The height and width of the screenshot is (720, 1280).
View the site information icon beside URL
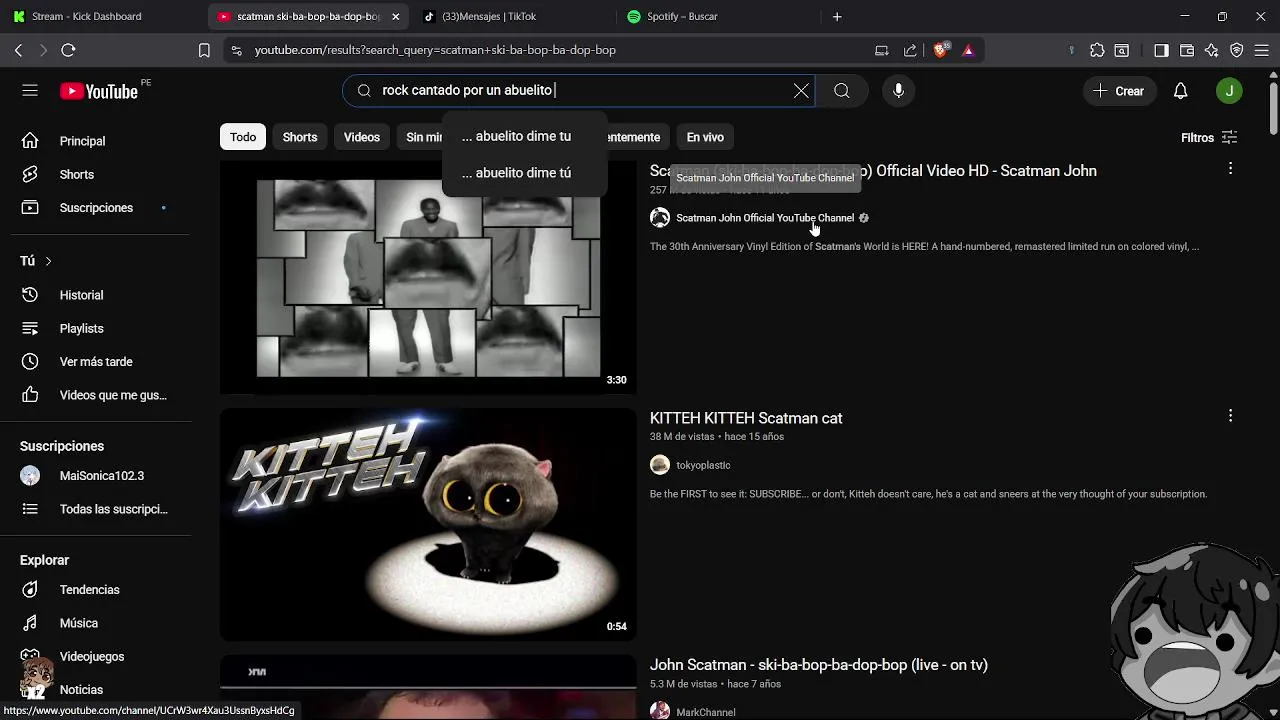[x=236, y=50]
